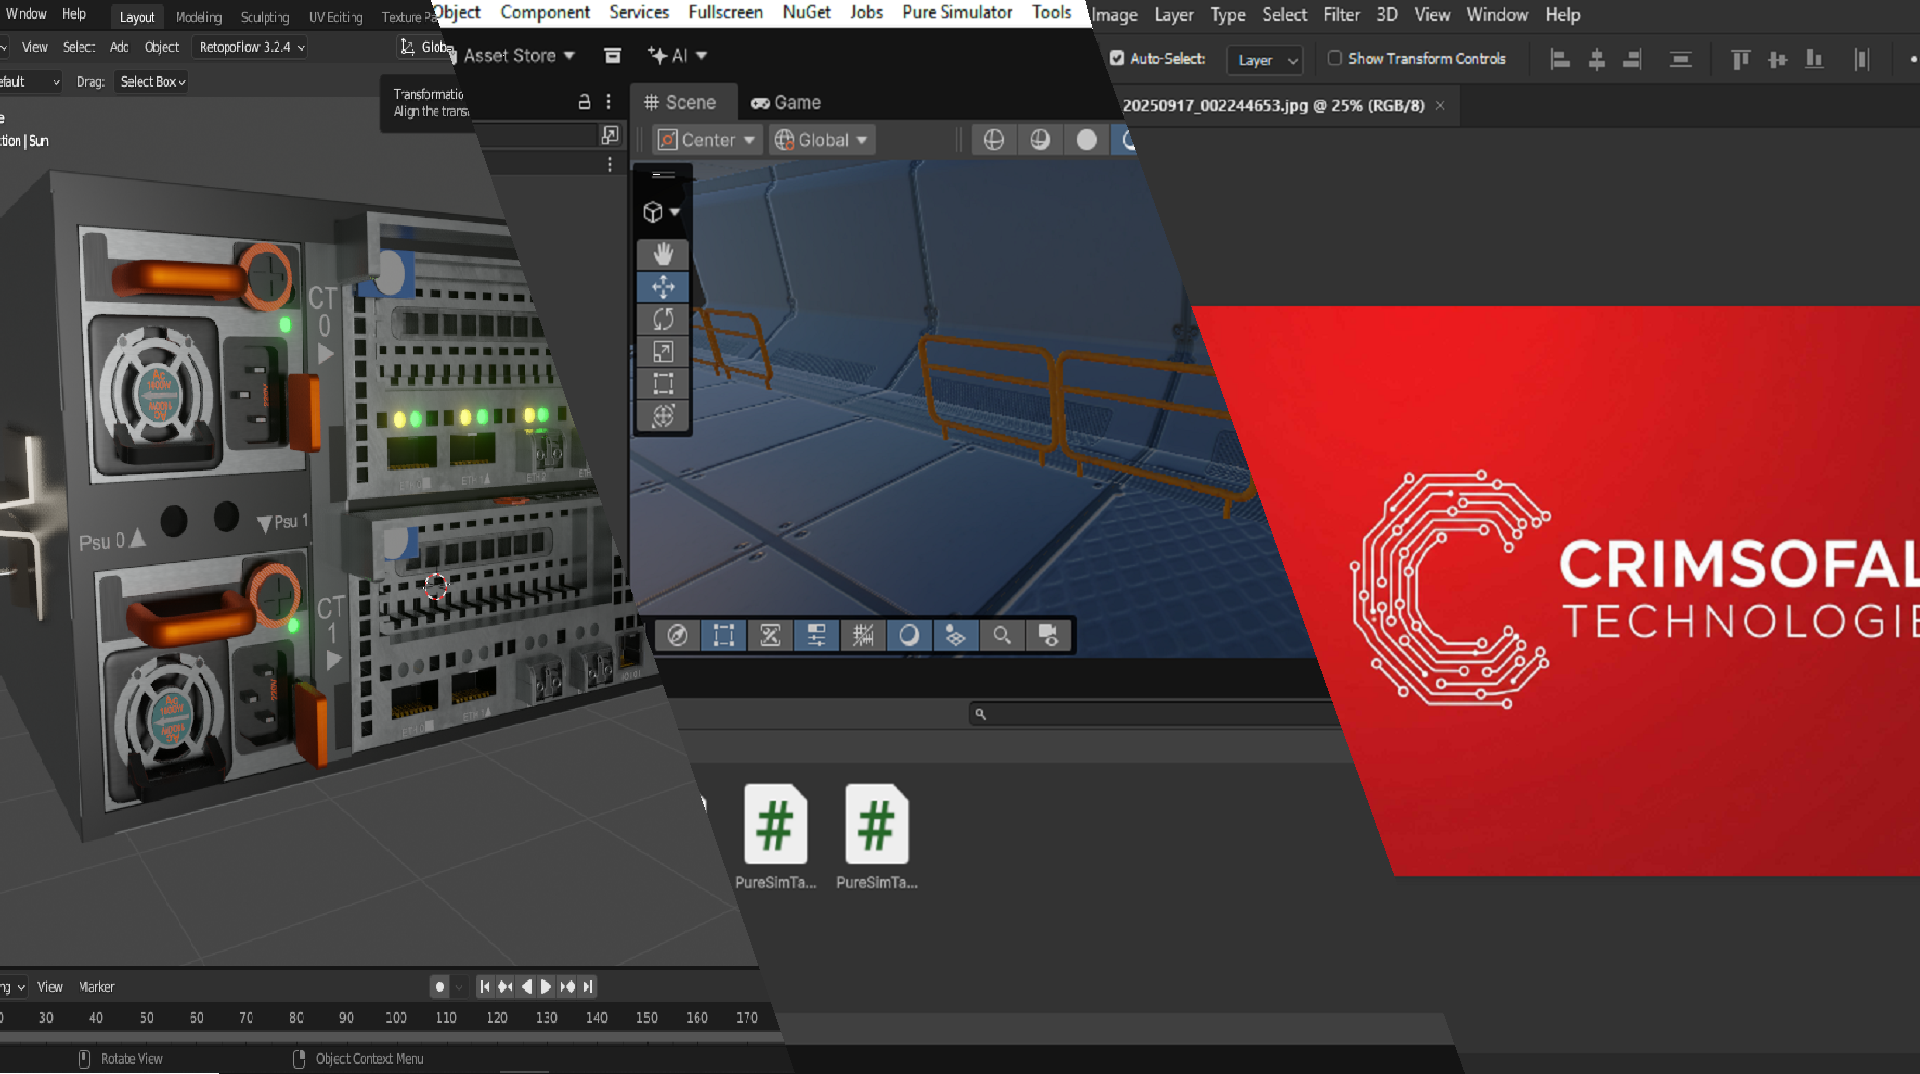The image size is (1920, 1074).
Task: Open the Marker menu in Blender timeline
Action: tap(97, 987)
